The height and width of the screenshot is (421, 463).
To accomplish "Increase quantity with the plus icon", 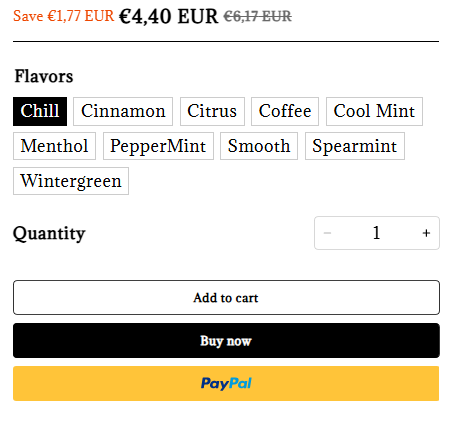I will (426, 233).
